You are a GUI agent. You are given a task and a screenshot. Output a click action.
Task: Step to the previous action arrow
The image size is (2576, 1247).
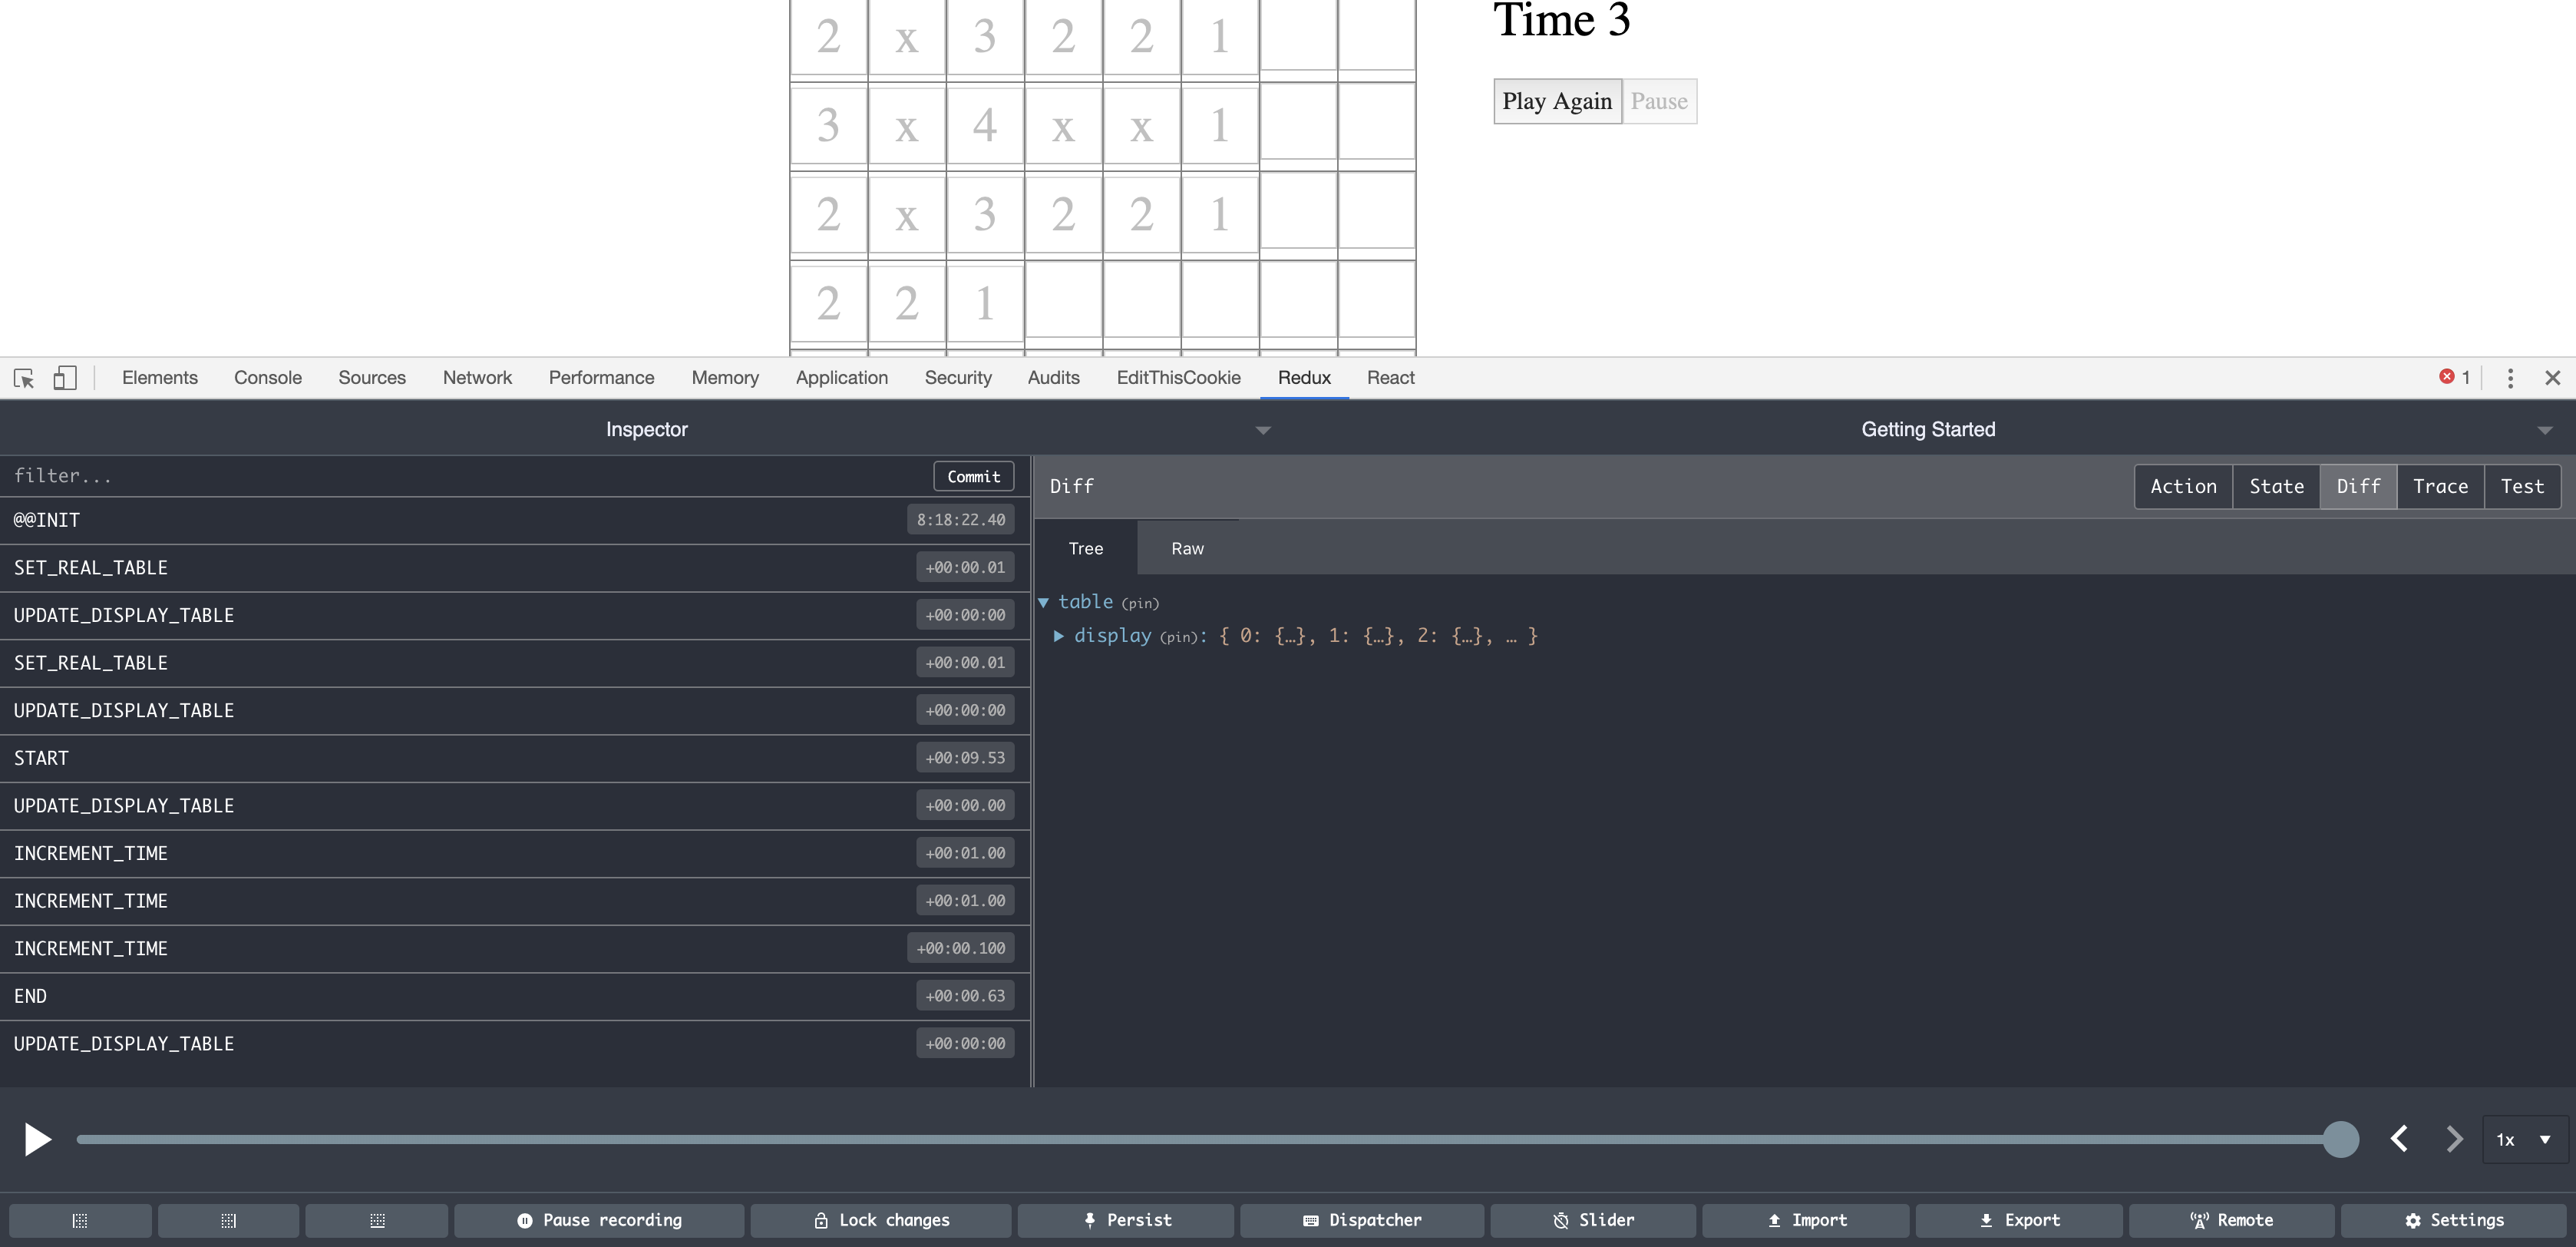[x=2399, y=1139]
